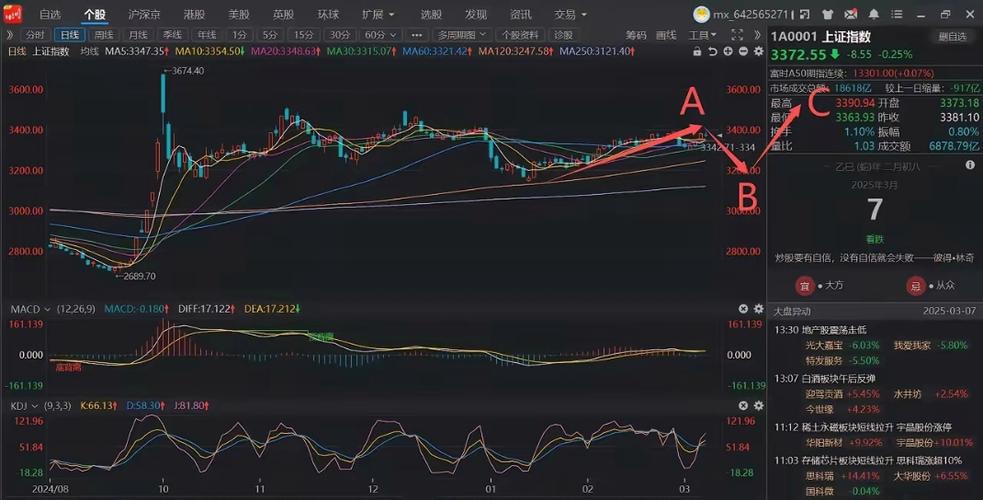Expand the 工具 tools dropdown
The image size is (983, 500).
tap(702, 35)
